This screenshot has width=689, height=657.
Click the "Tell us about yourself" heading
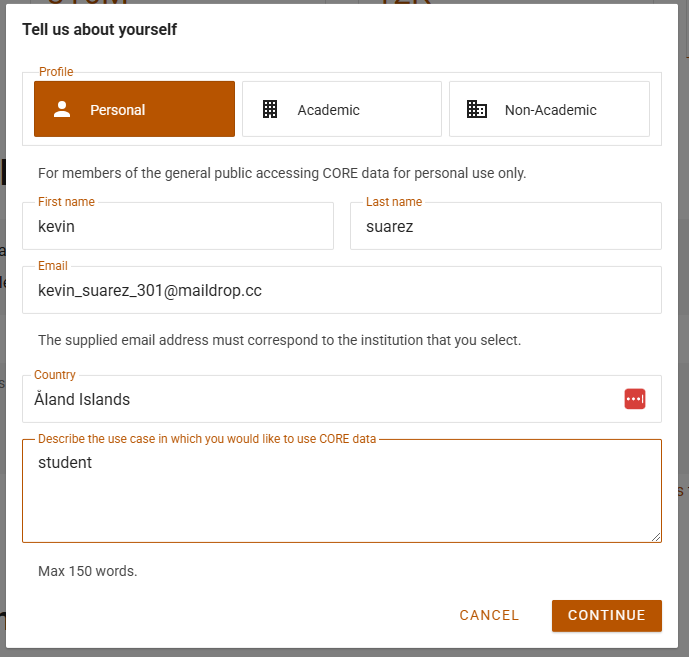click(x=99, y=30)
